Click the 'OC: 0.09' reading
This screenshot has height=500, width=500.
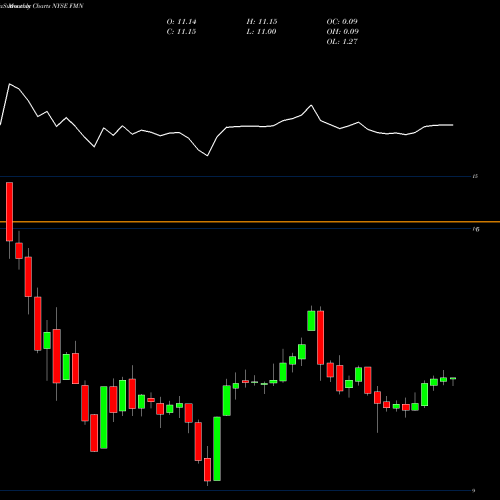coord(342,22)
